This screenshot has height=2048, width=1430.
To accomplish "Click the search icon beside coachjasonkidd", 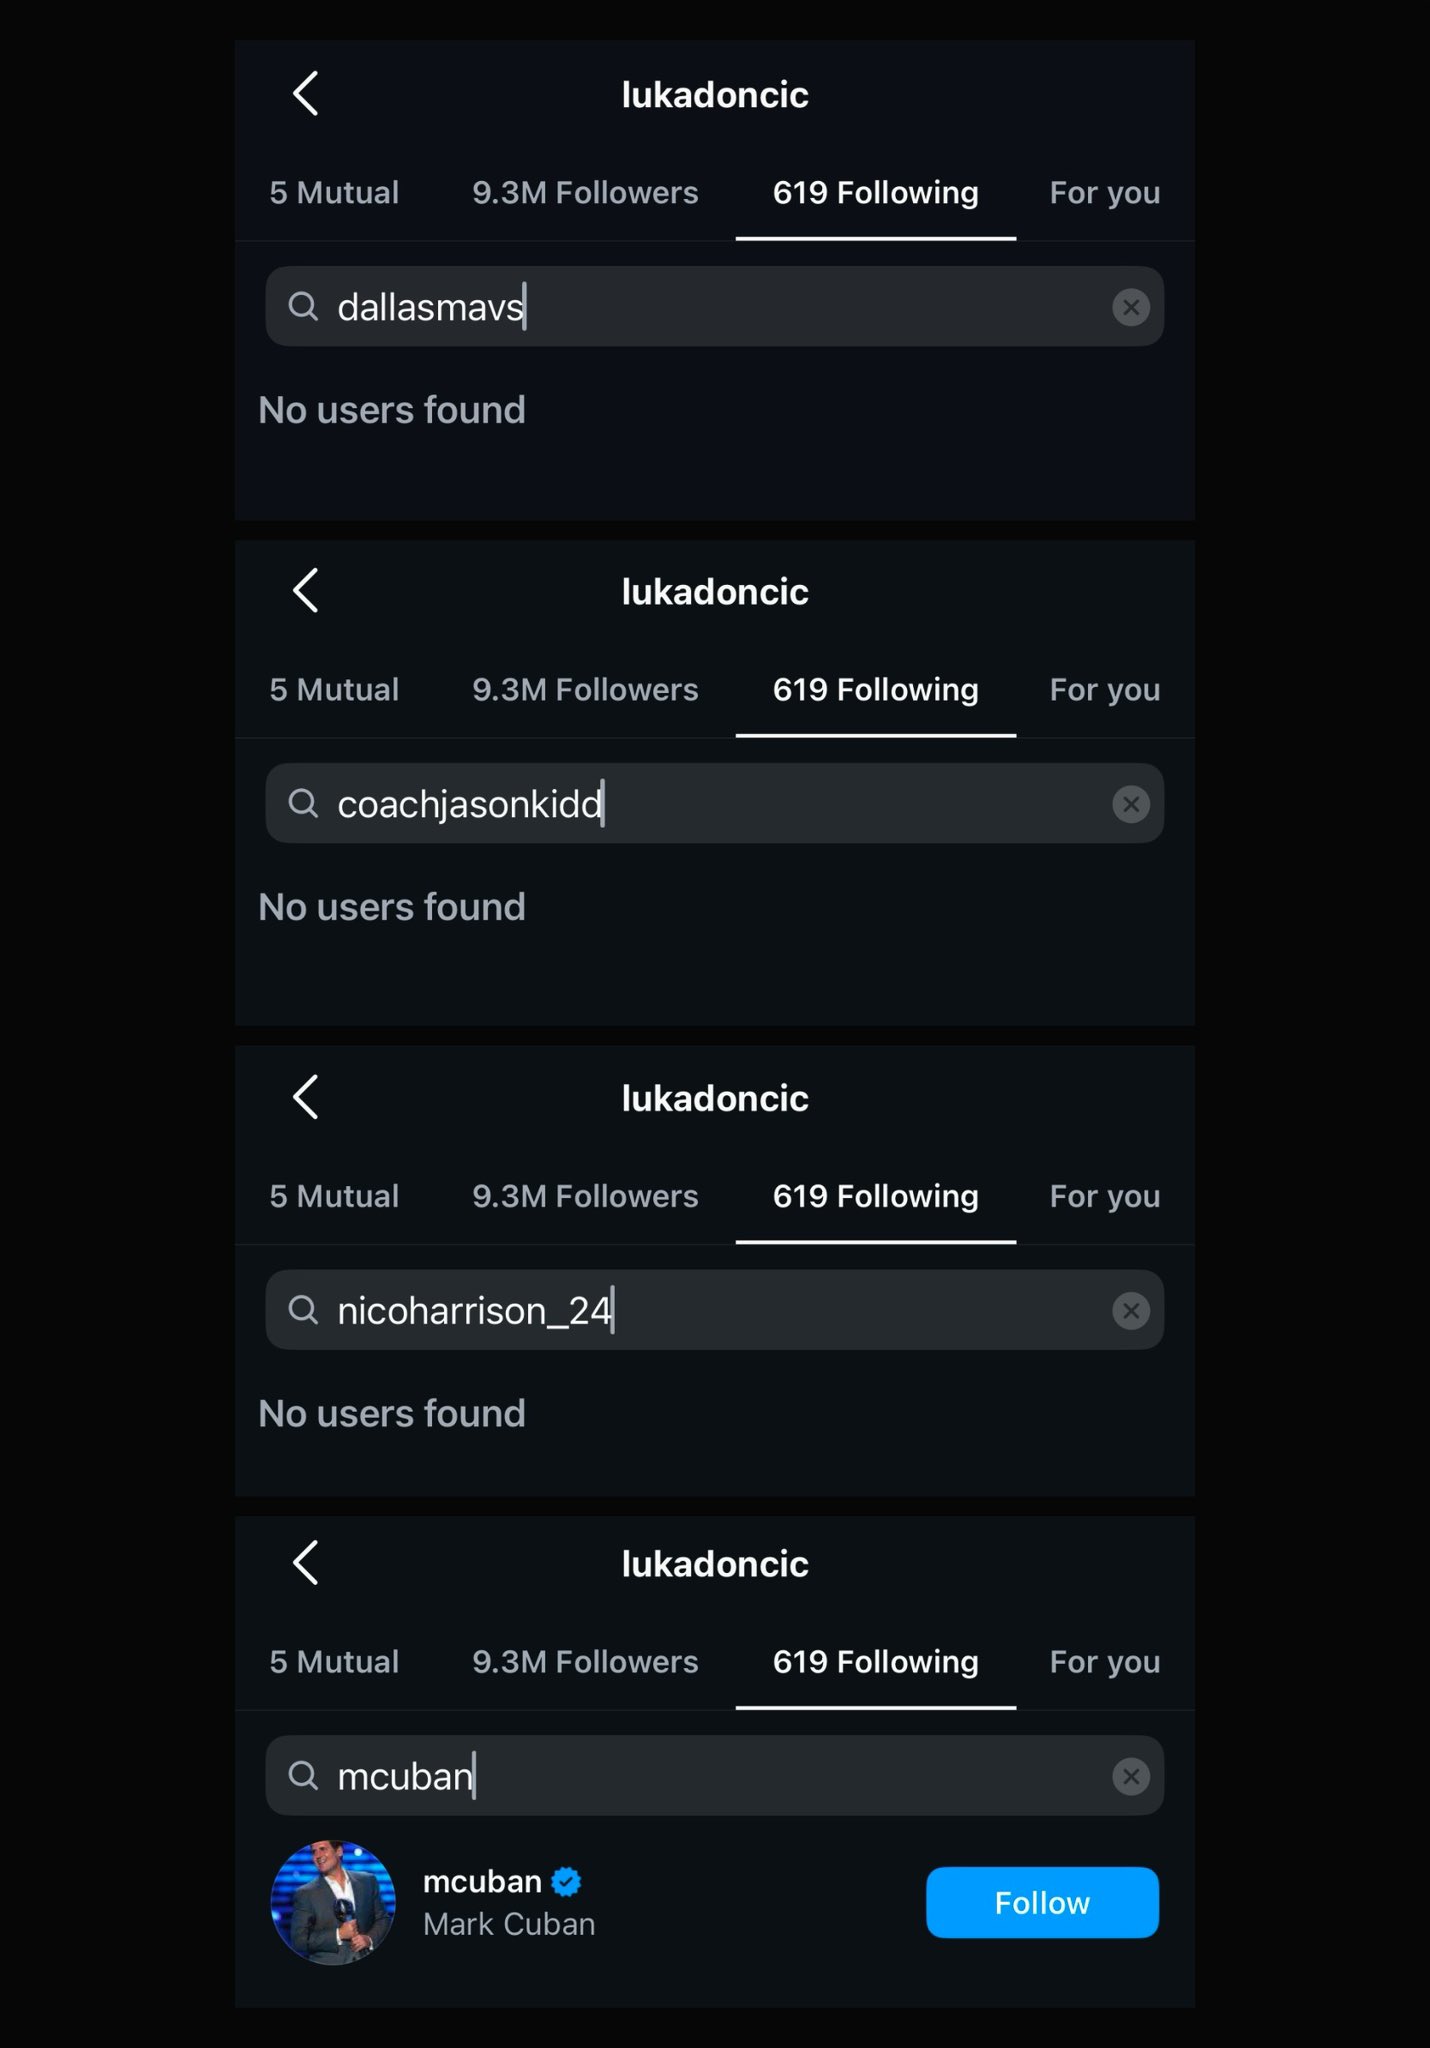I will click(x=303, y=803).
